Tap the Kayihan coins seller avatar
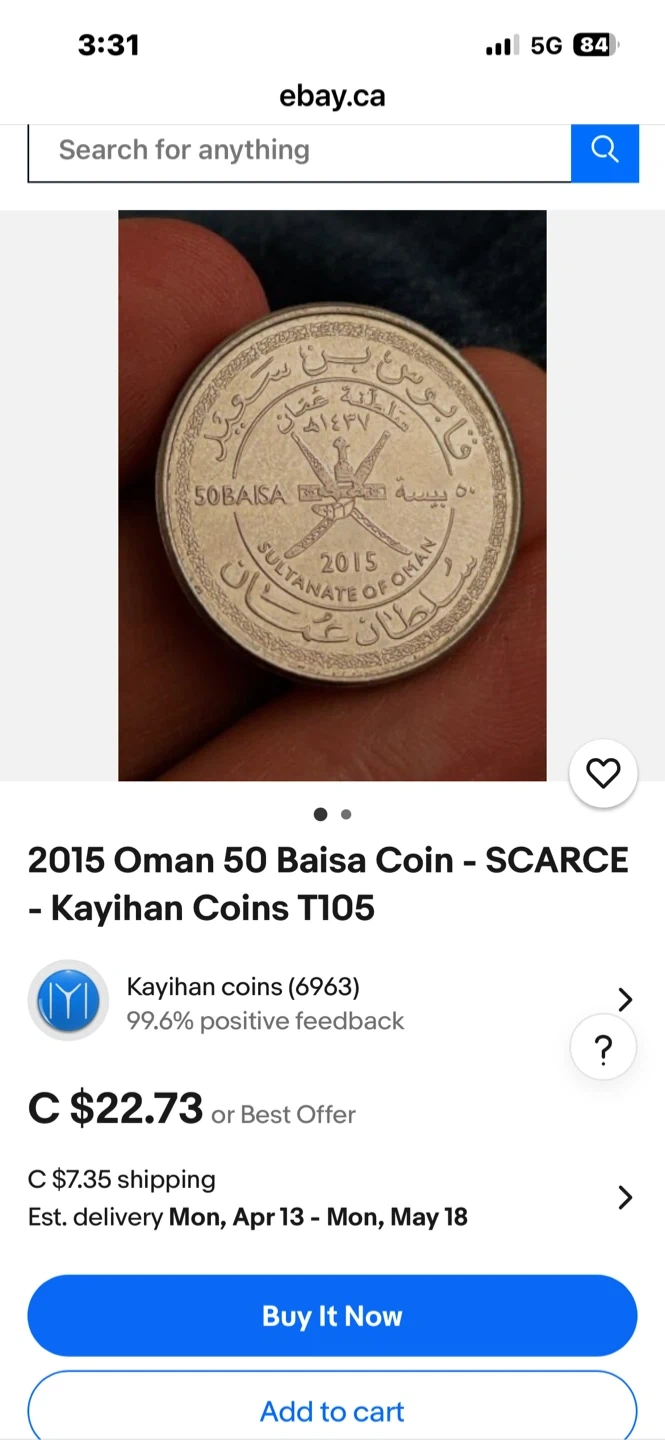This screenshot has height=1440, width=665. tap(68, 1000)
